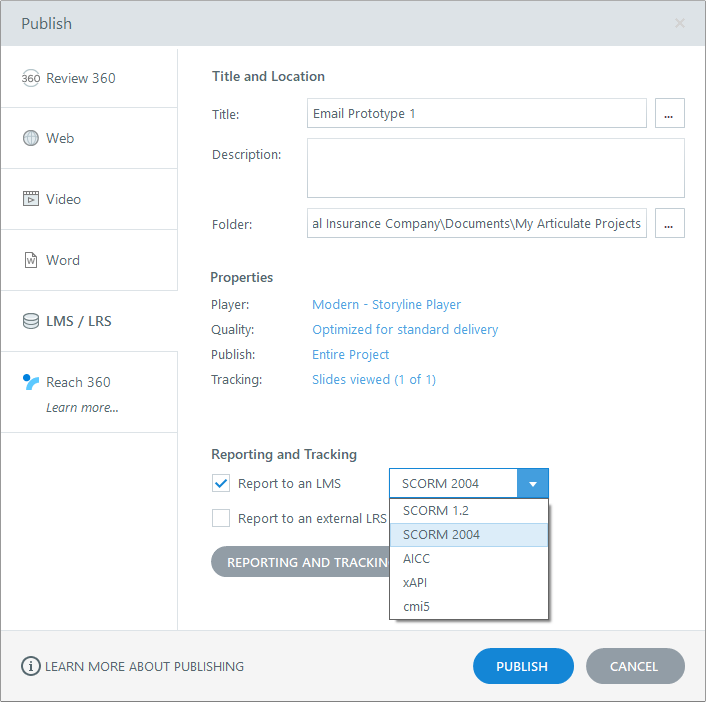Screen dimensions: 706x702
Task: Click the Word document icon
Action: [x=31, y=260]
